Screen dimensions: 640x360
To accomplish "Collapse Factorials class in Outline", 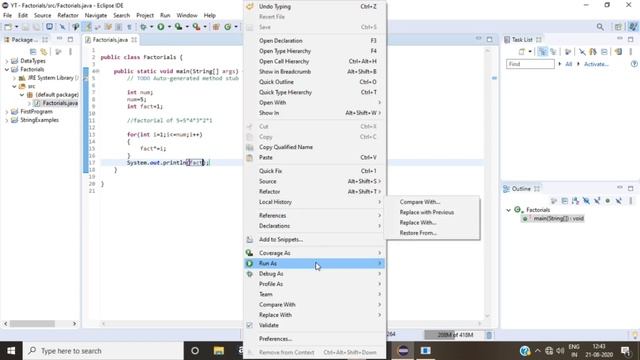I will click(x=509, y=210).
